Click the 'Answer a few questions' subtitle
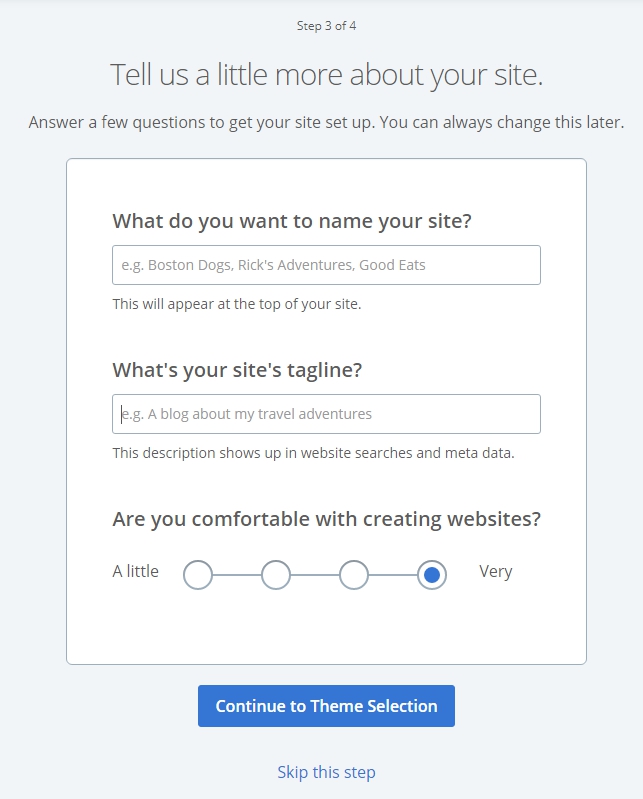643x799 pixels. pos(326,123)
